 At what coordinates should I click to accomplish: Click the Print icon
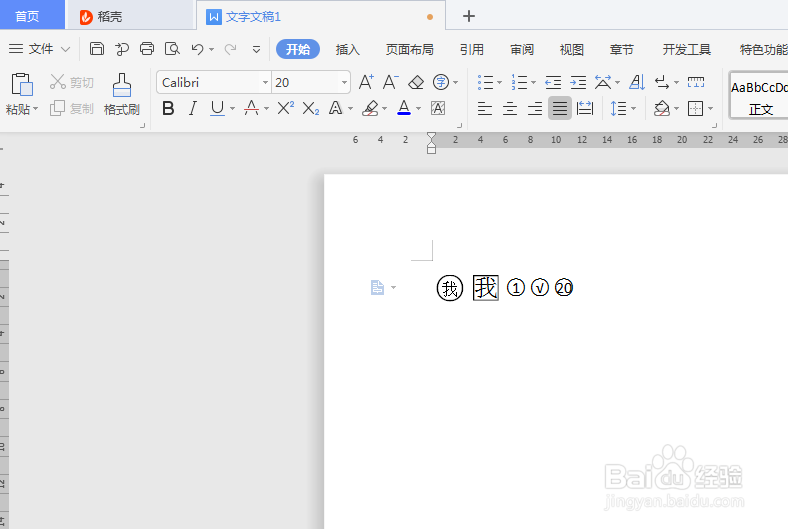(x=147, y=49)
